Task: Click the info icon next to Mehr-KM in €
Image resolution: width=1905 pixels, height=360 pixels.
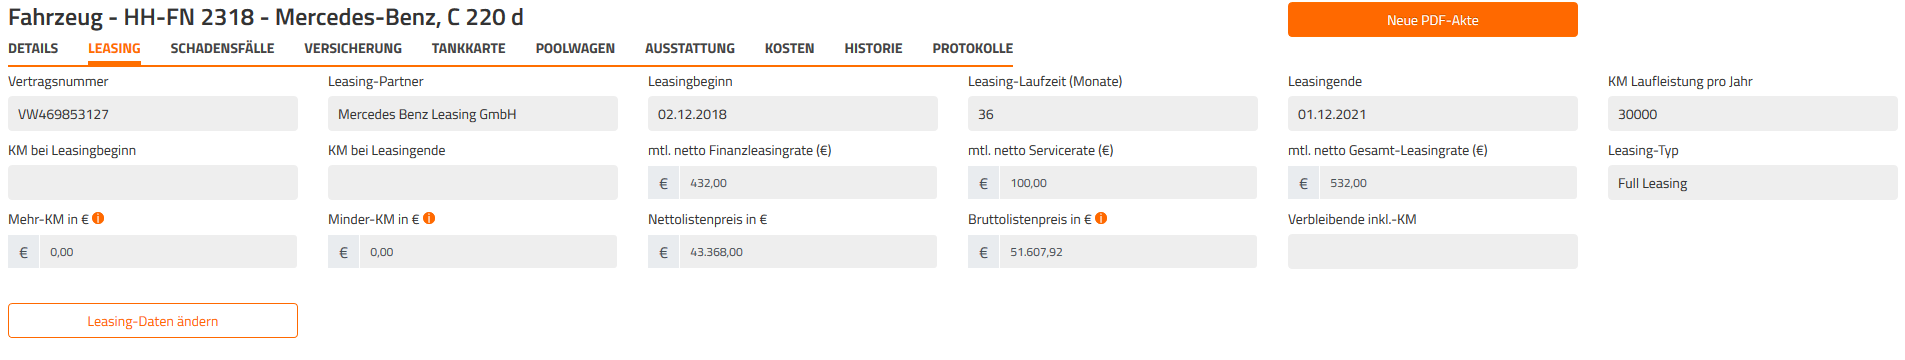Action: pos(98,218)
